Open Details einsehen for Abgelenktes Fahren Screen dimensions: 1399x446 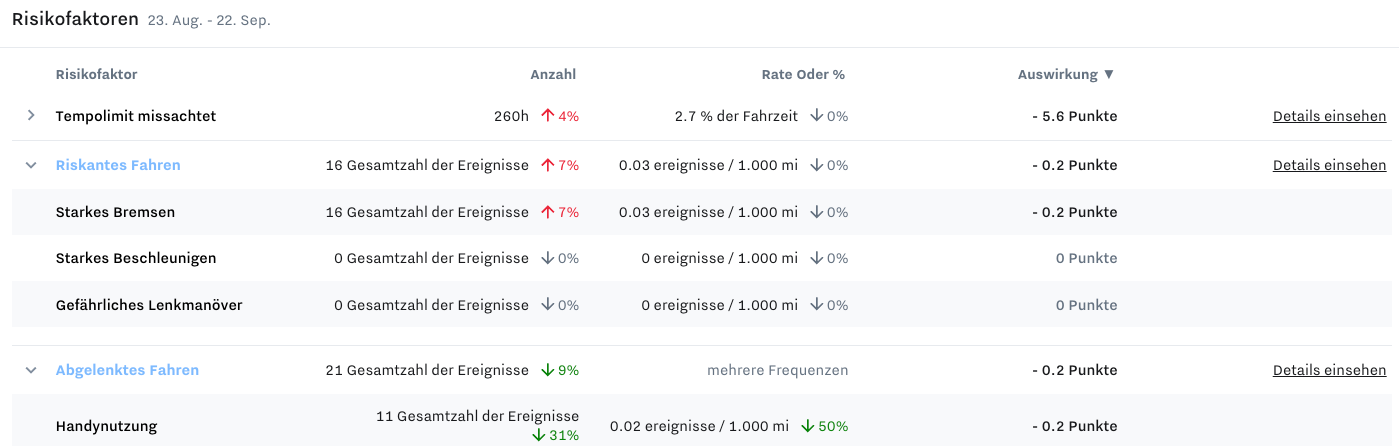pos(1329,370)
